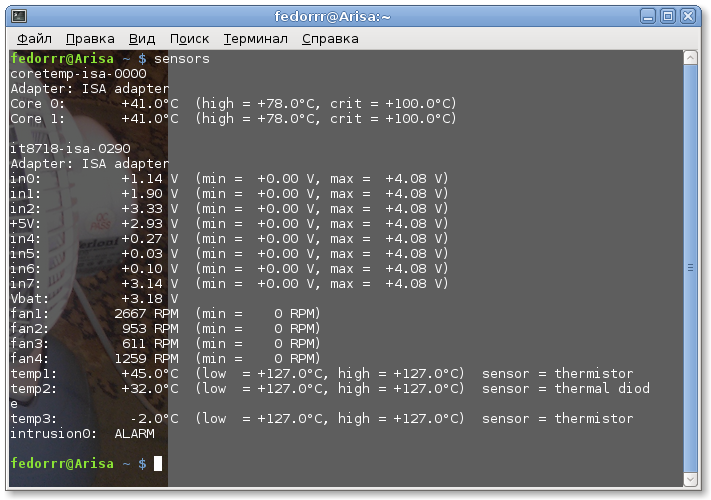
Task: Click the scrollbar down arrow
Action: click(x=689, y=476)
